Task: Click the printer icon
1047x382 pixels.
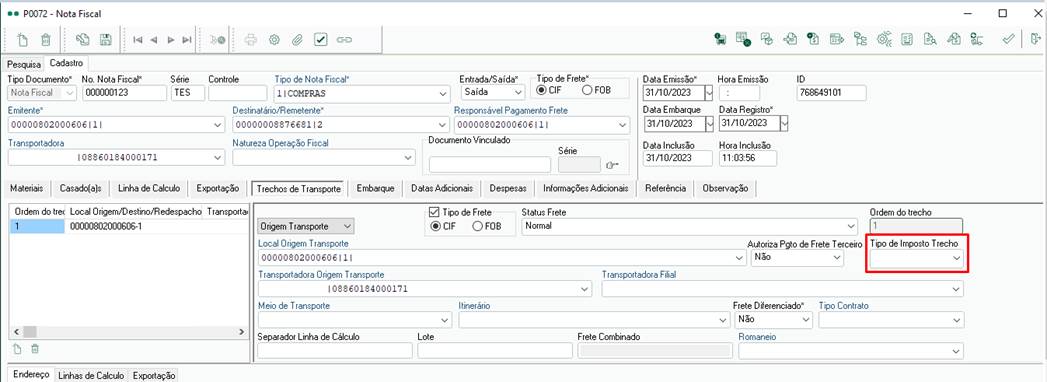Action: pyautogui.click(x=251, y=40)
